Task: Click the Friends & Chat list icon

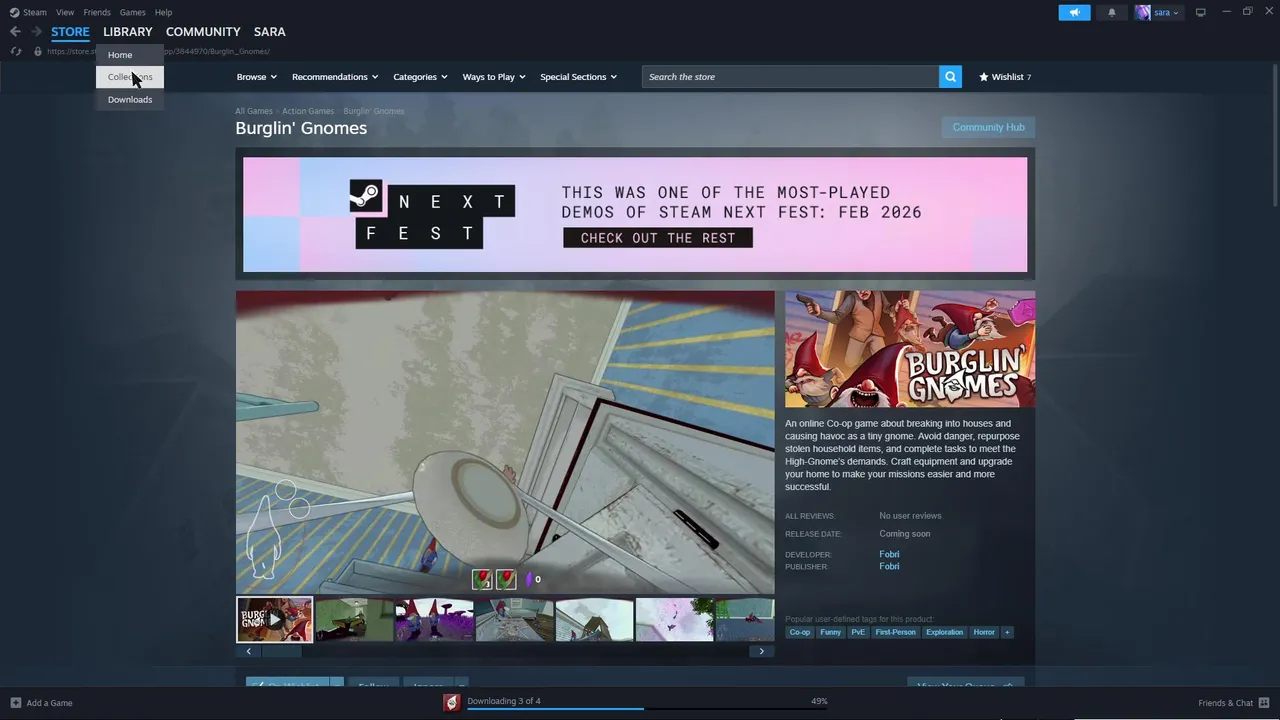Action: 1264,703
